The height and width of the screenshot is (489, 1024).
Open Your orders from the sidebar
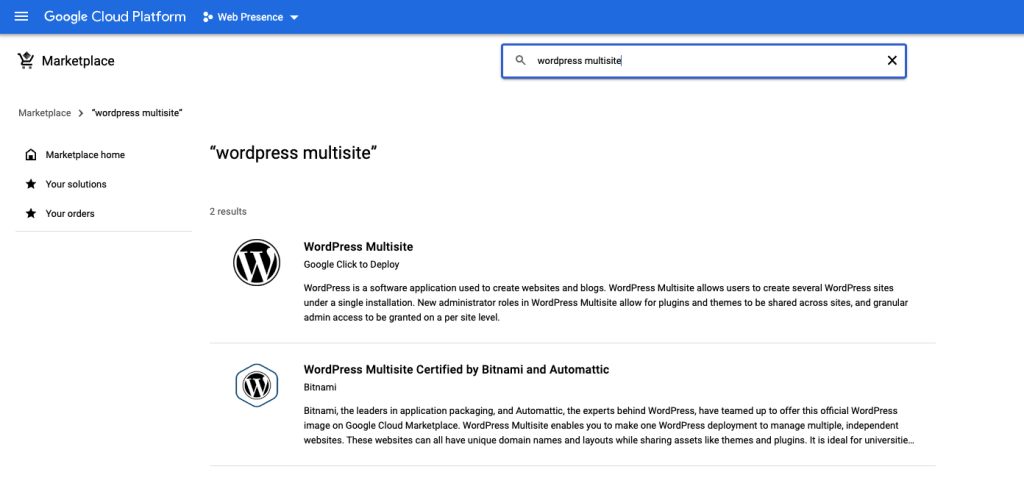tap(70, 213)
